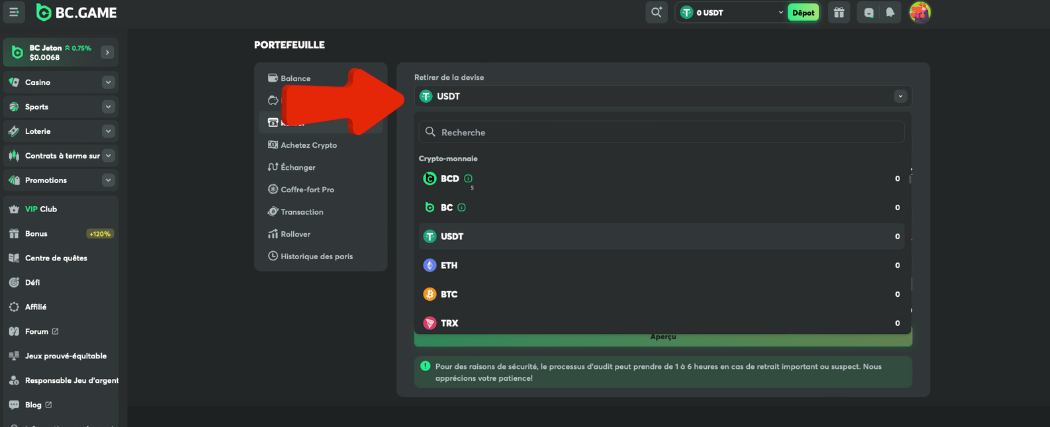Click the Promotions icon in sidebar
This screenshot has height=427, width=1050.
pos(13,180)
